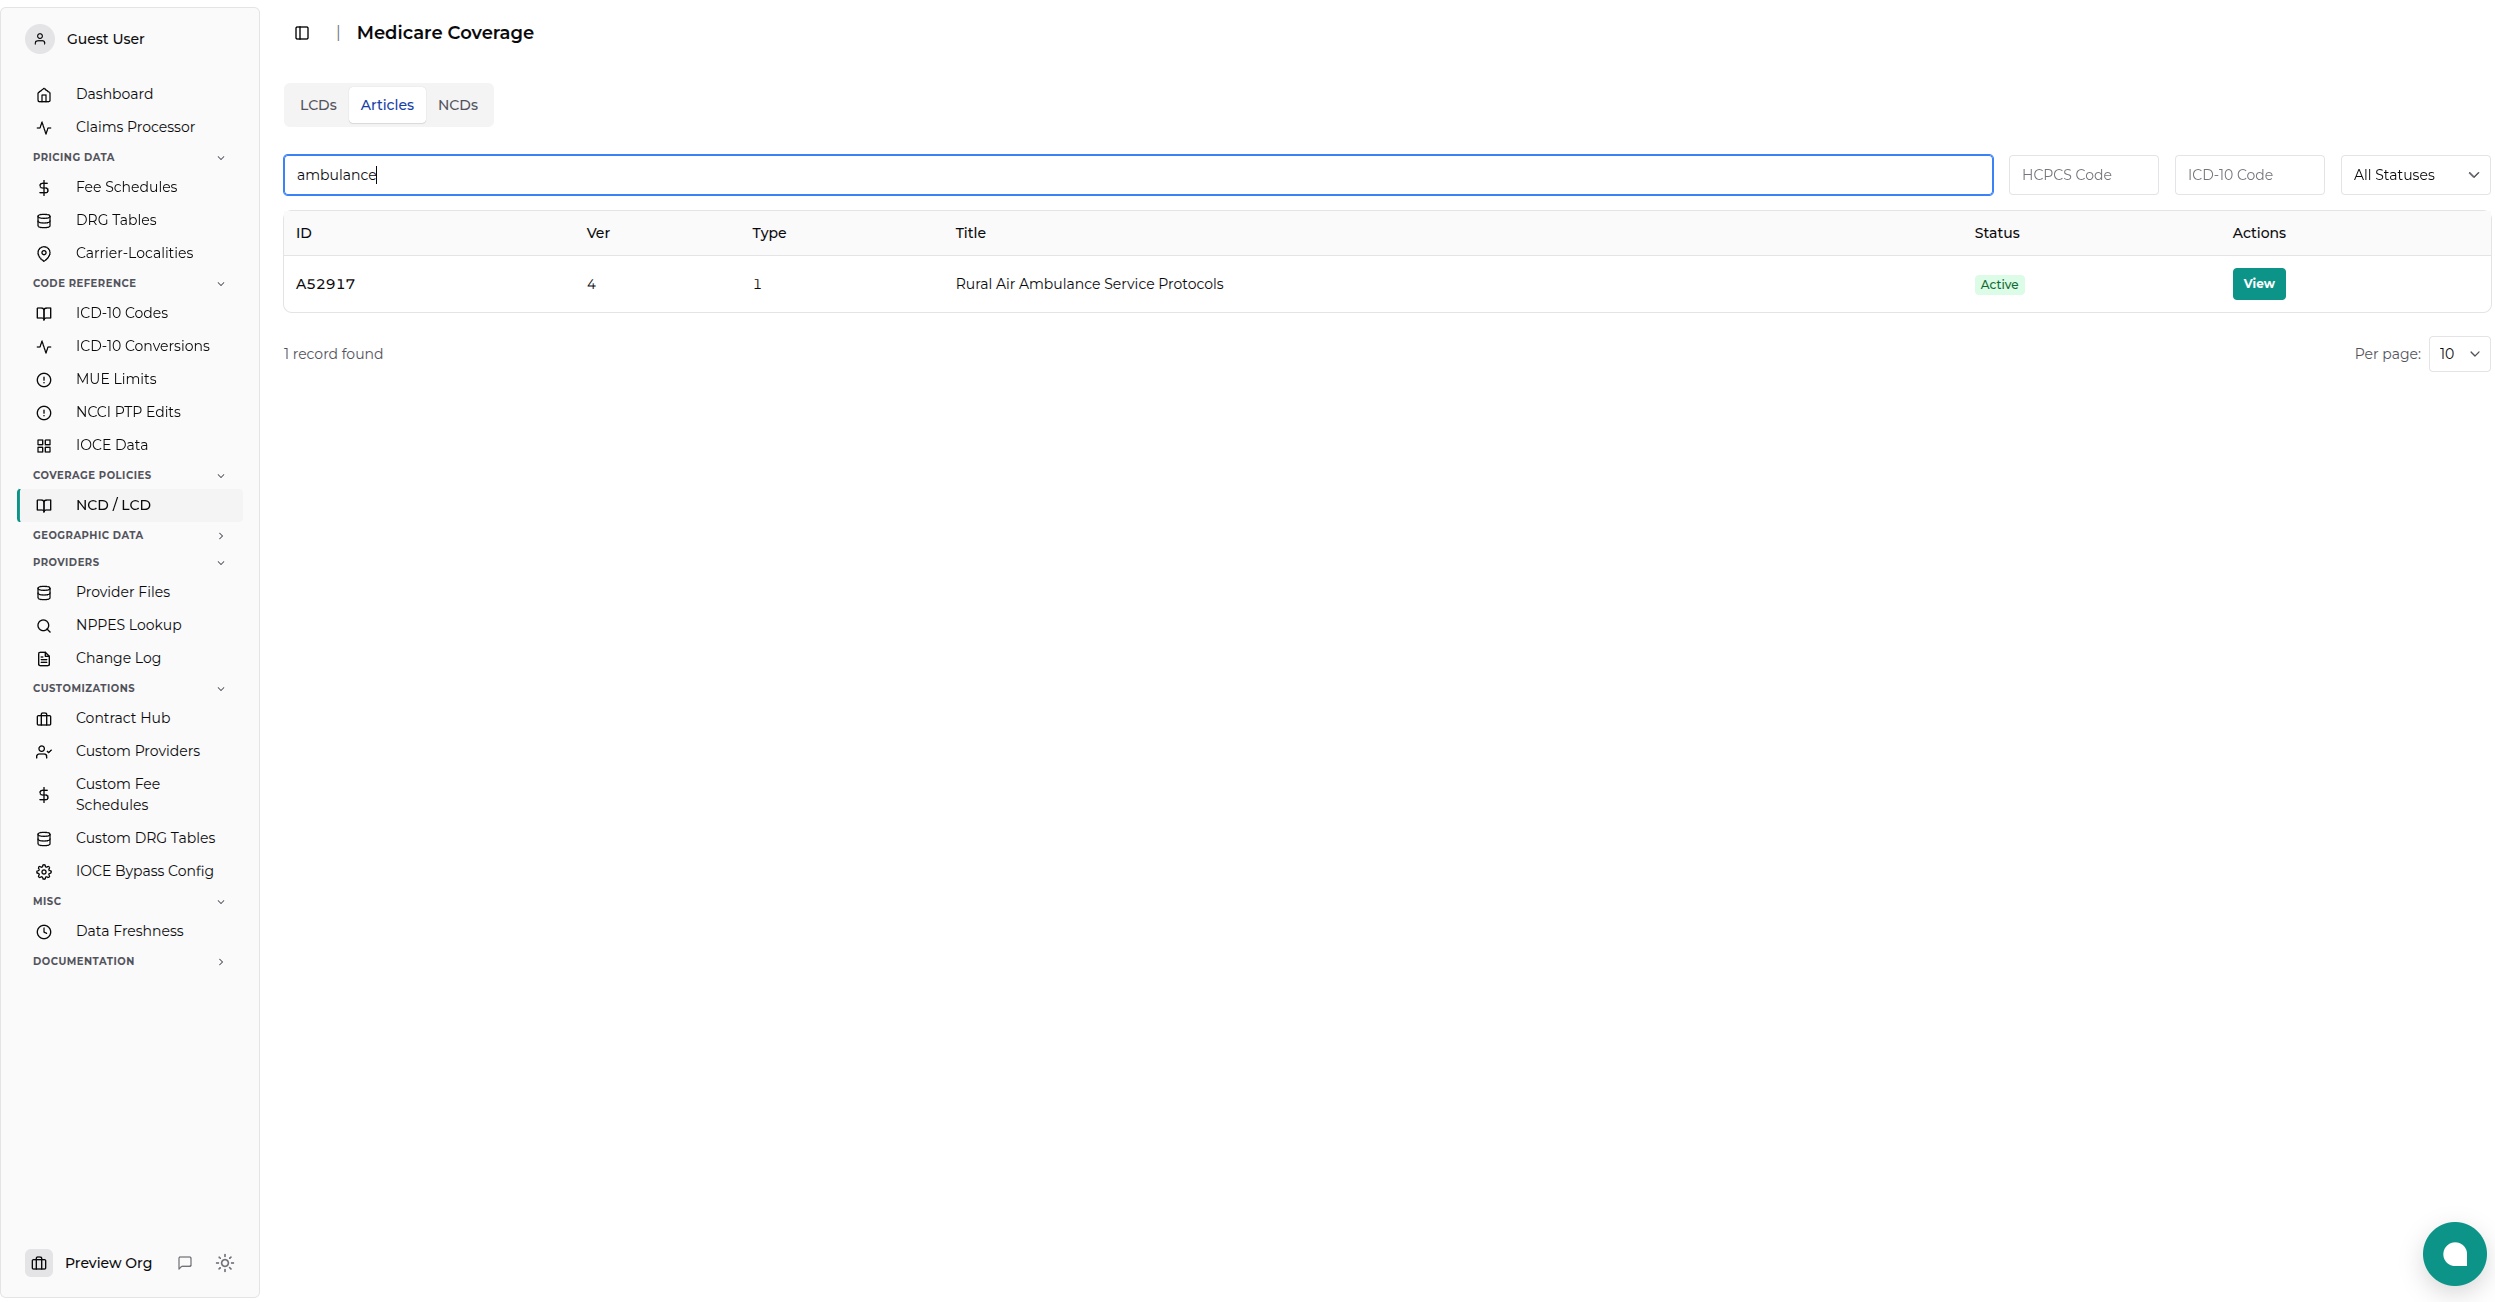The height and width of the screenshot is (1302, 2495).
Task: Click the Rural Air Ambulance Service Protocols title
Action: click(x=1089, y=284)
